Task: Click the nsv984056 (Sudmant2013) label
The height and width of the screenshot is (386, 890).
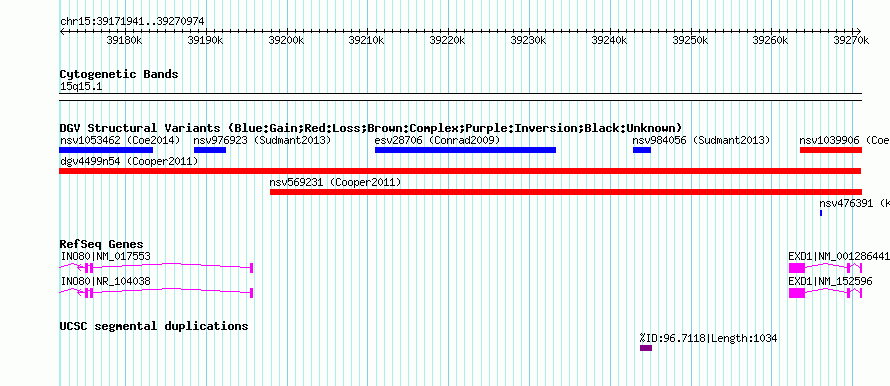Action: 702,140
